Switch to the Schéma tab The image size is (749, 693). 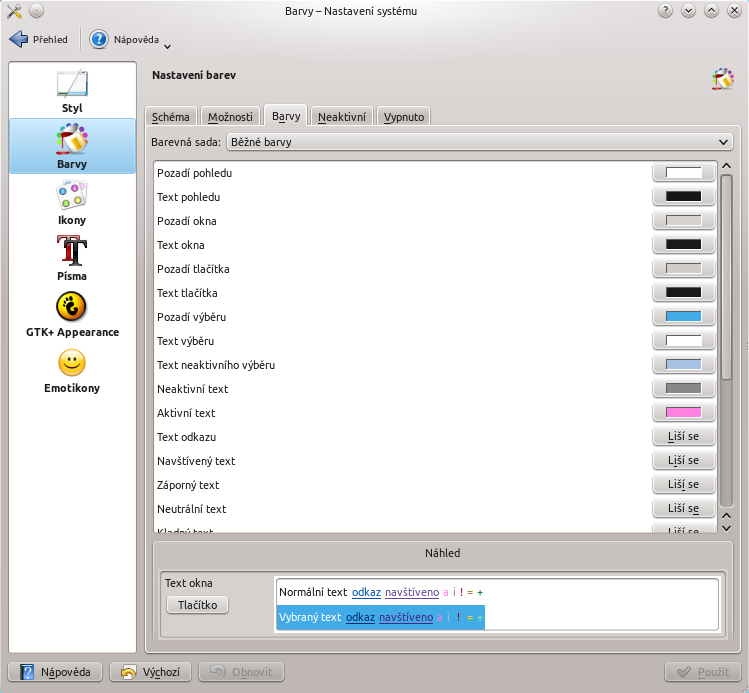[x=170, y=117]
